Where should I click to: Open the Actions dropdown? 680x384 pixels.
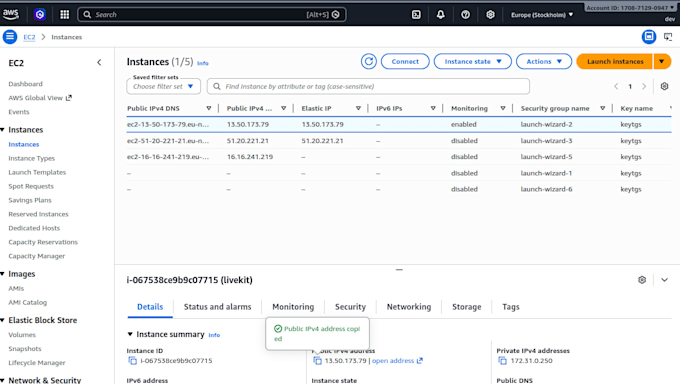click(x=544, y=62)
